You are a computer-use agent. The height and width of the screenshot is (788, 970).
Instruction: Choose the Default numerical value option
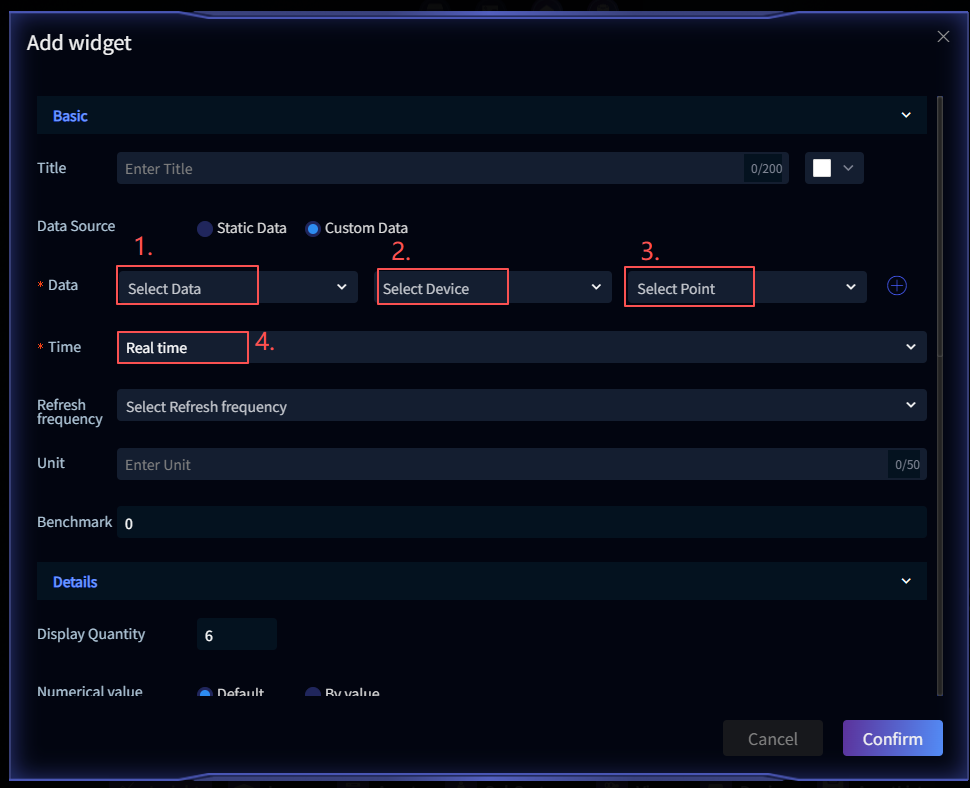click(x=205, y=693)
